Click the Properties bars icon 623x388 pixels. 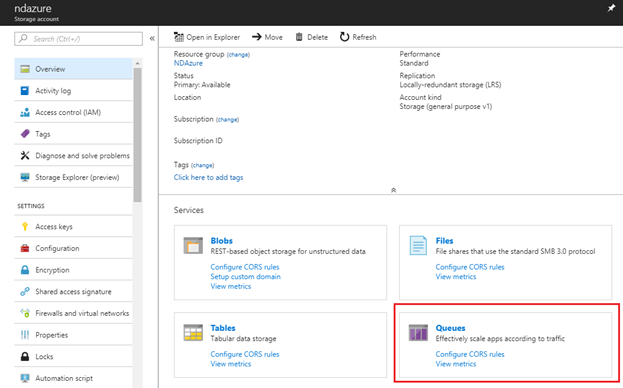coord(25,335)
